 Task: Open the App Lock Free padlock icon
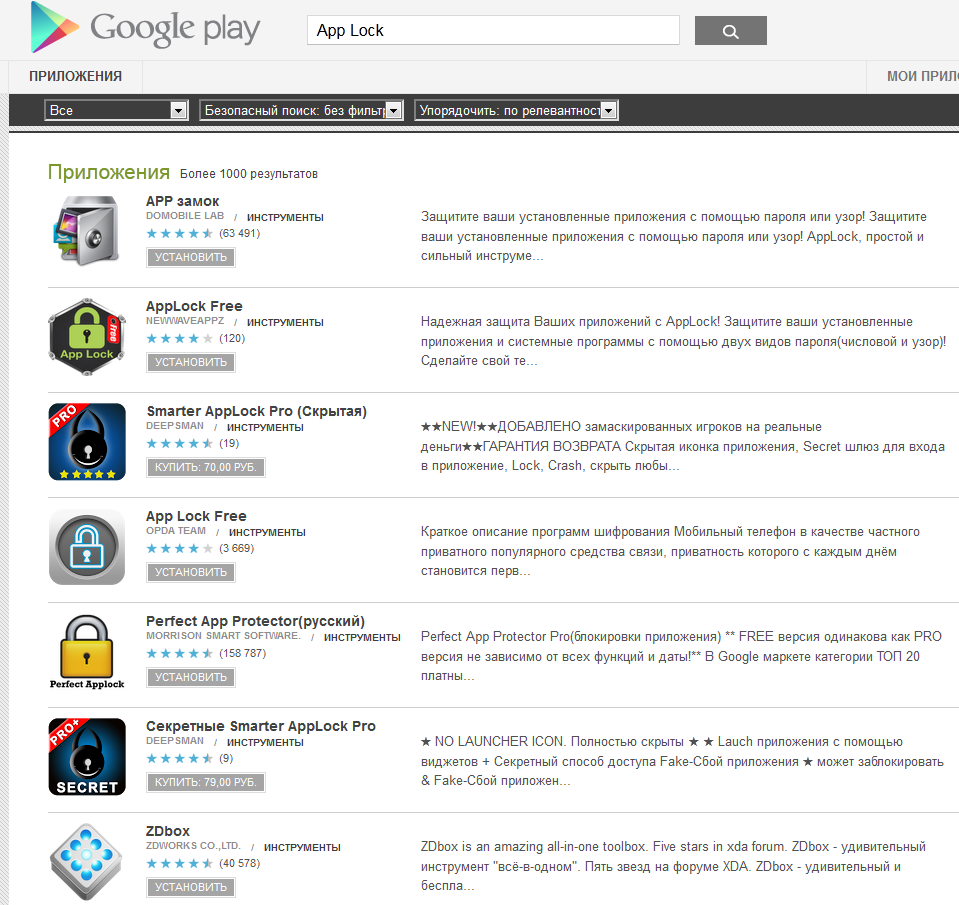[x=87, y=547]
